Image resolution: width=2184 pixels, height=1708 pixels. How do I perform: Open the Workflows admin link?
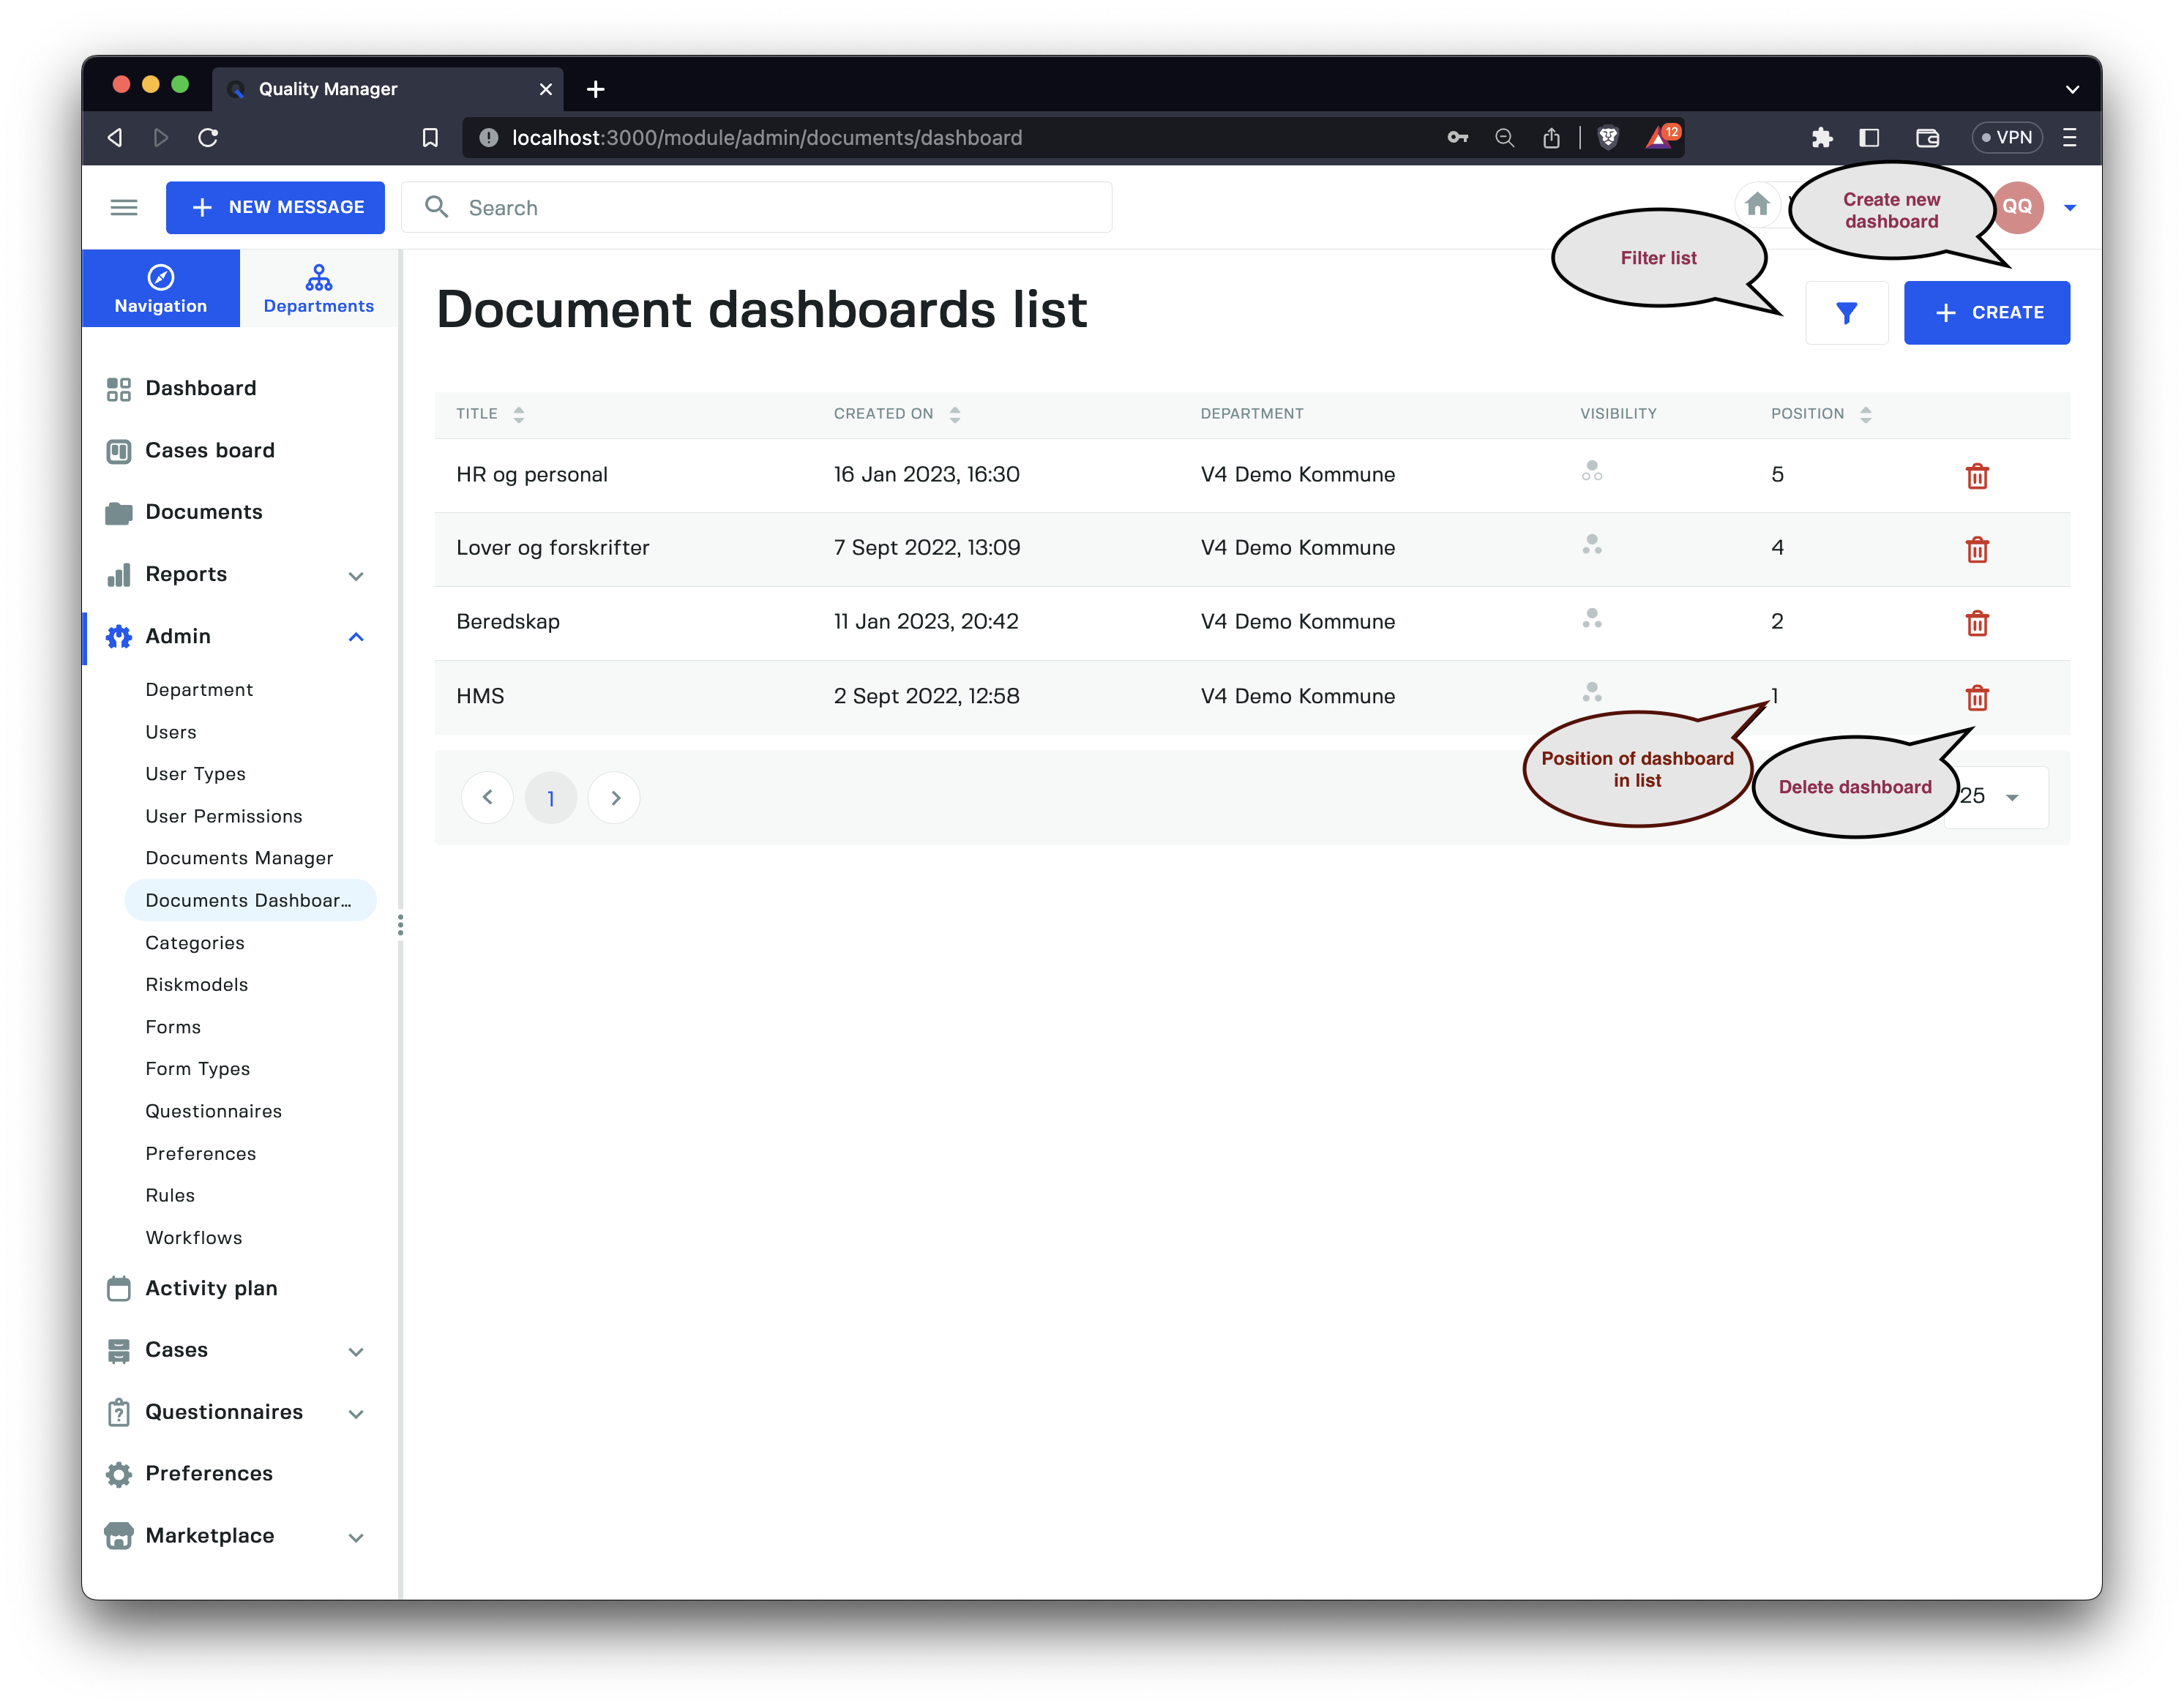pos(194,1238)
